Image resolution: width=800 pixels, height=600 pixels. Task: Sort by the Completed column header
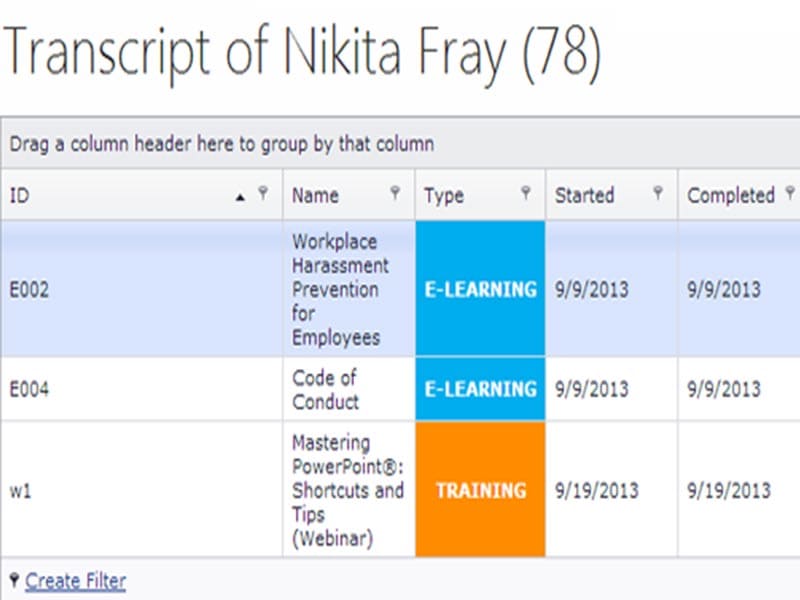point(731,196)
